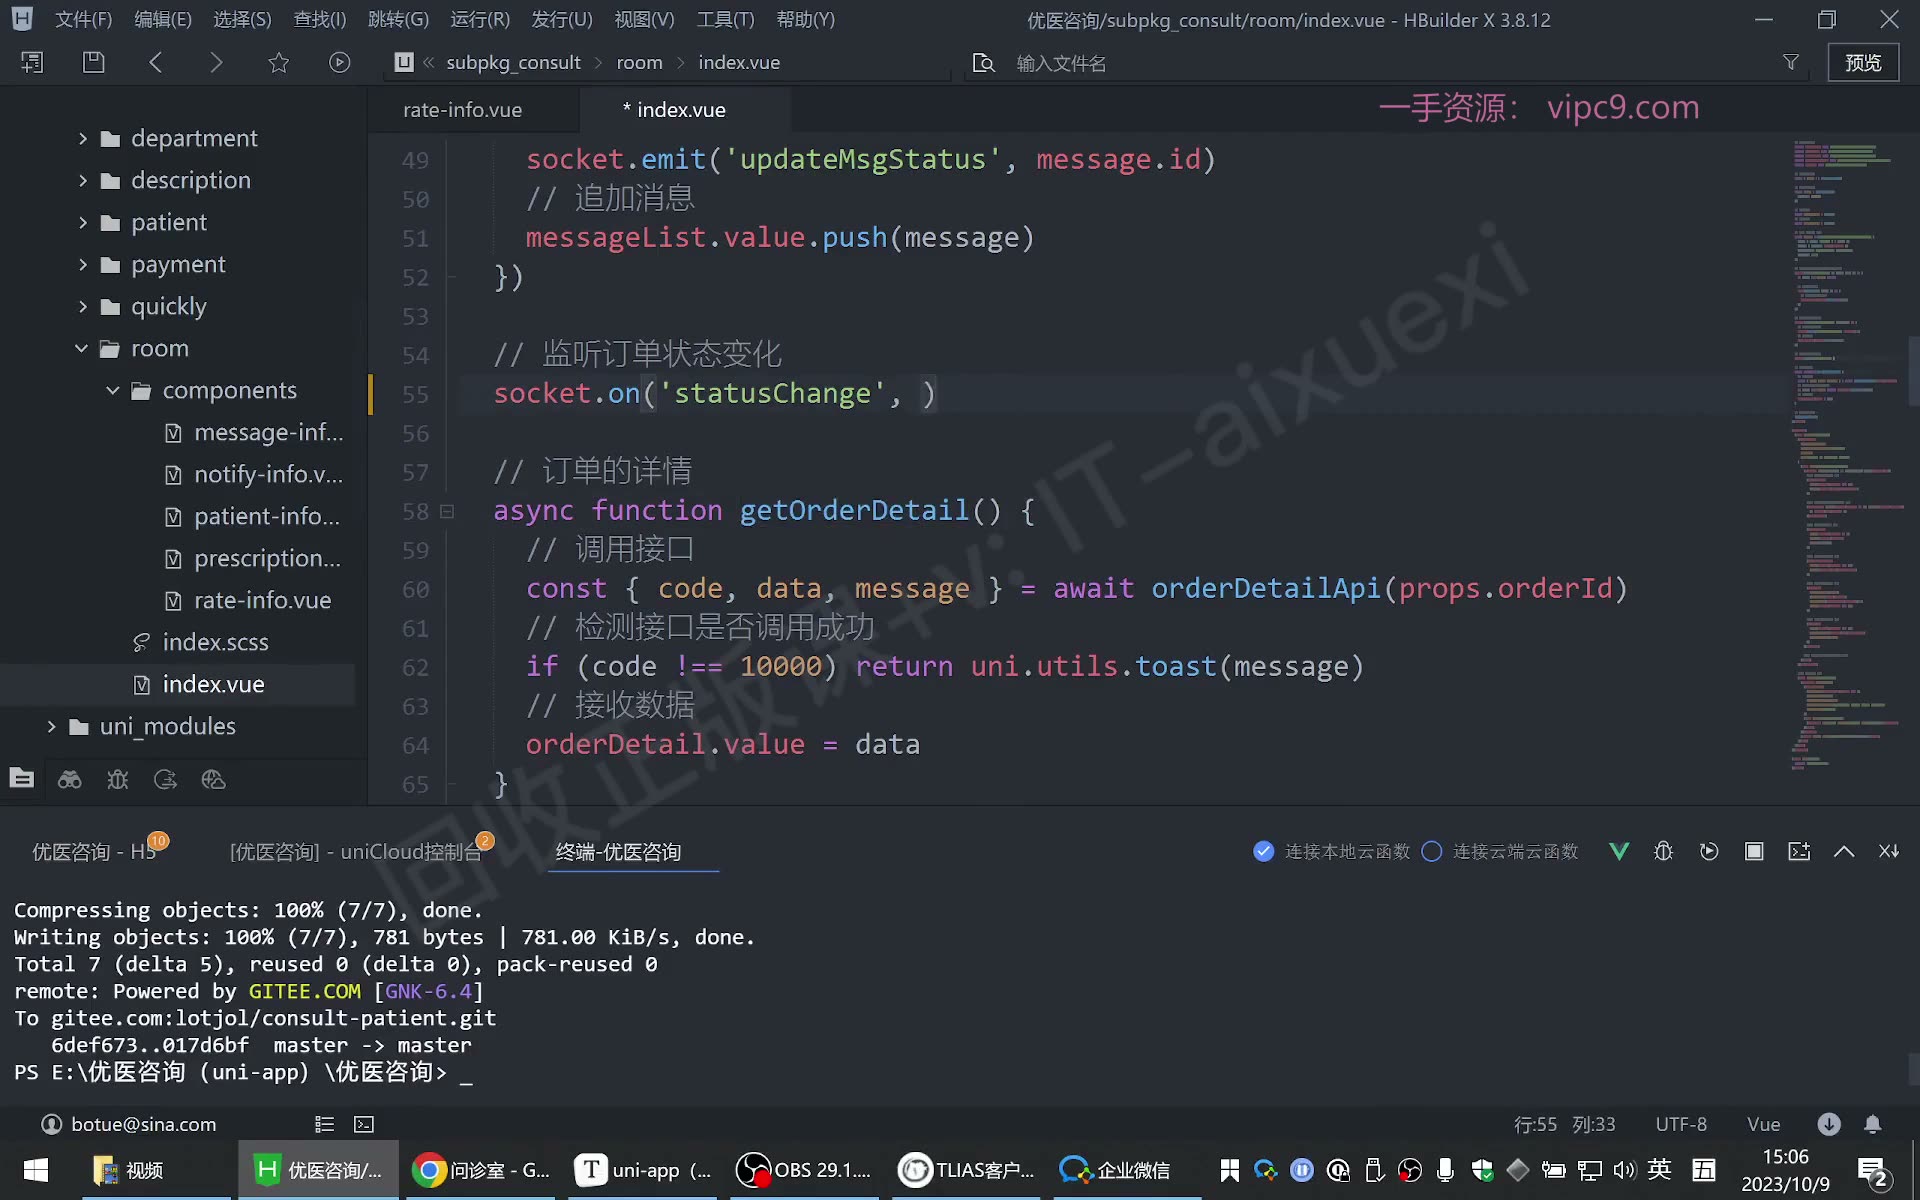Expand the patient folder
The width and height of the screenshot is (1920, 1200).
[x=83, y=222]
